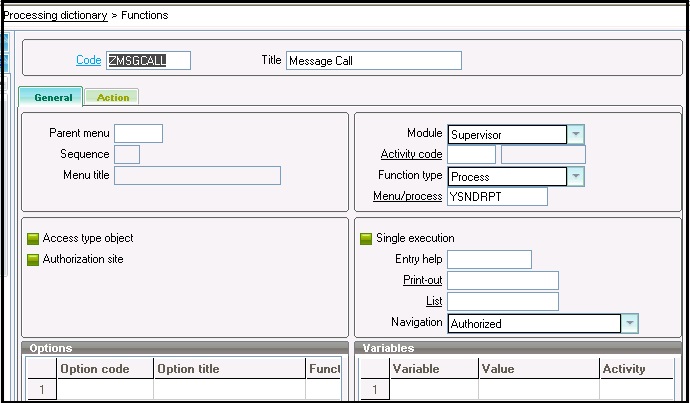Image resolution: width=690 pixels, height=403 pixels.
Task: Click the Title field with Message Call
Action: pyautogui.click(x=374, y=61)
